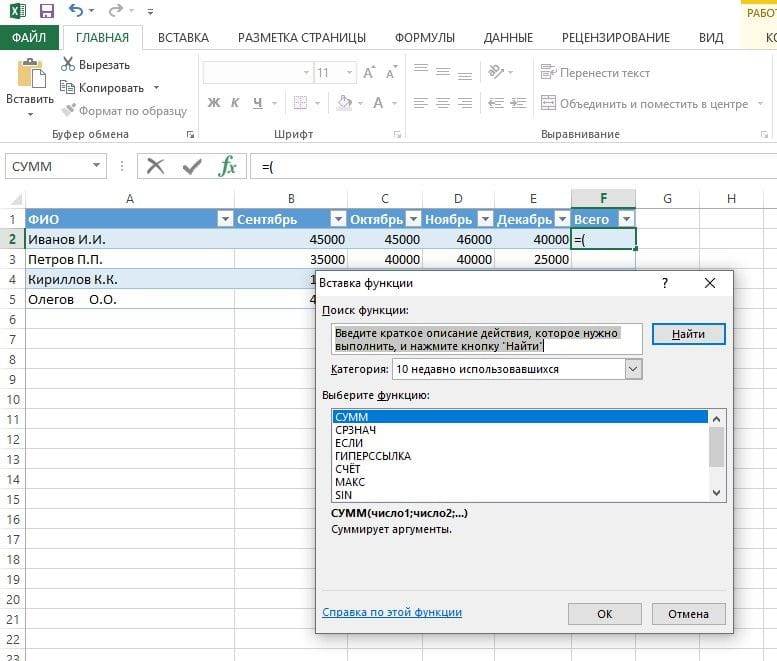
Task: Open the Excel application icon menu
Action: click(x=17, y=10)
